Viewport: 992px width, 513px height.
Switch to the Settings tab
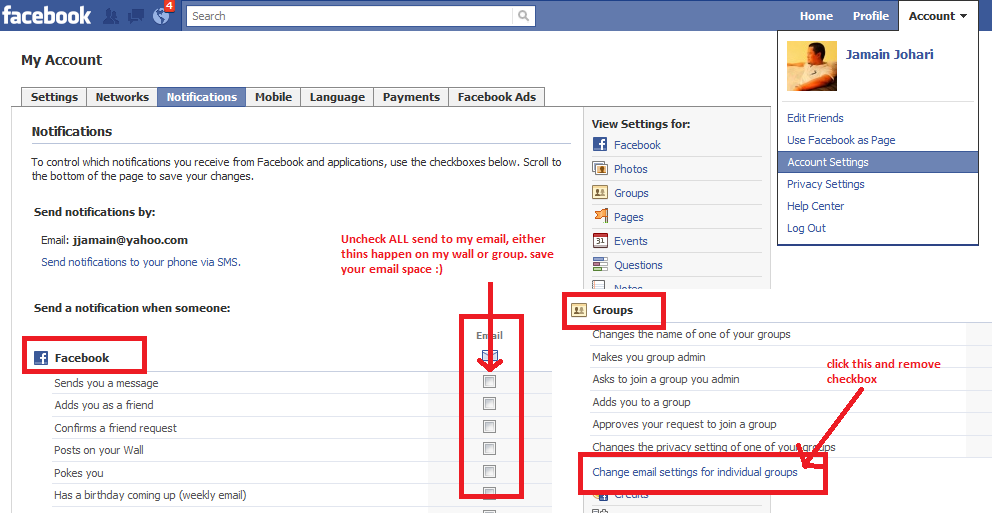point(54,97)
